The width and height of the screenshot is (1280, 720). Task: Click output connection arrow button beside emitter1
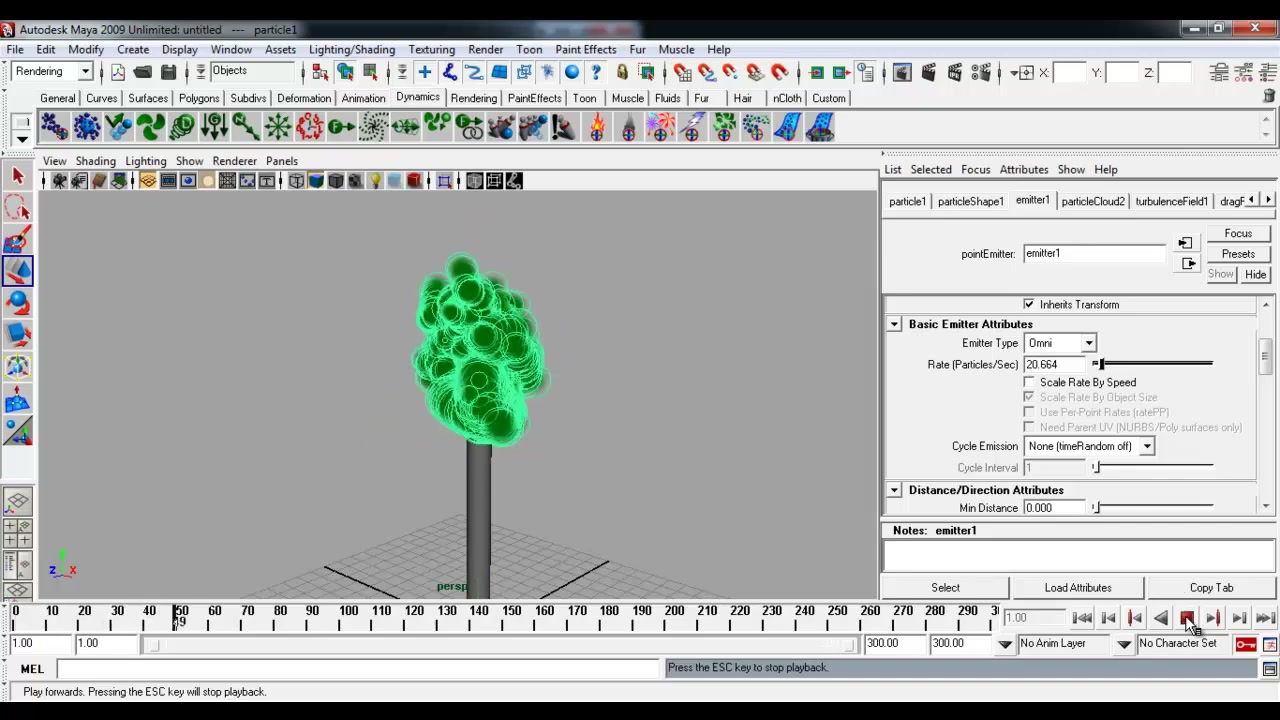1188,264
